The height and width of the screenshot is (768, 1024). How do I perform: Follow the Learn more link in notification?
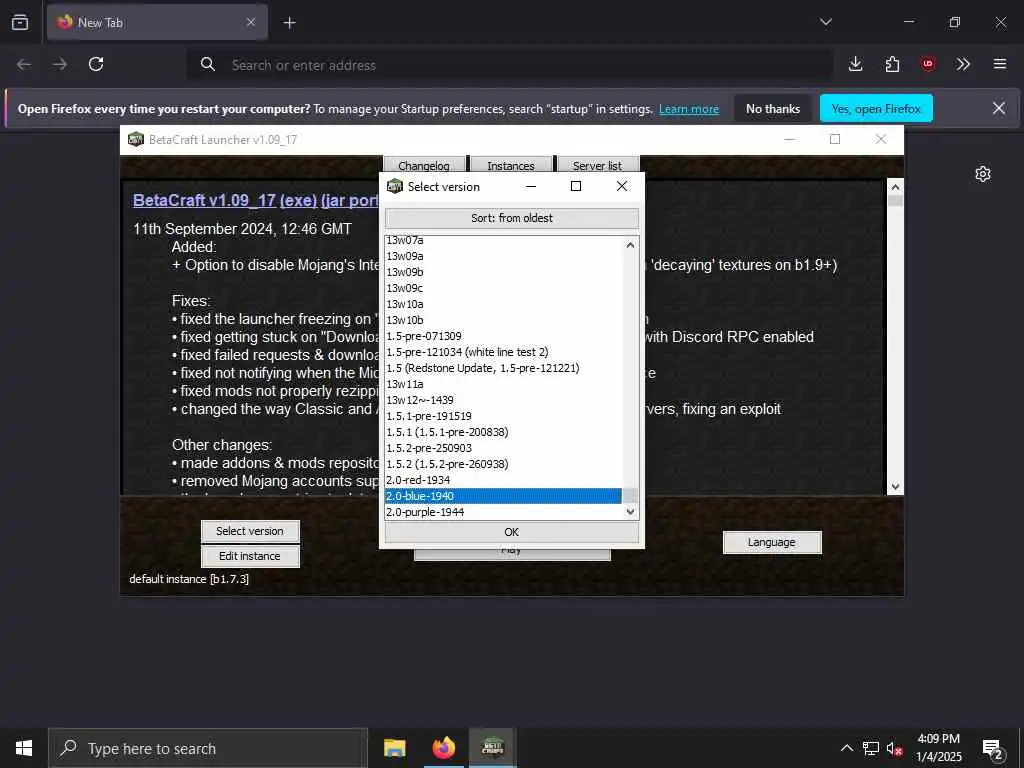click(688, 109)
